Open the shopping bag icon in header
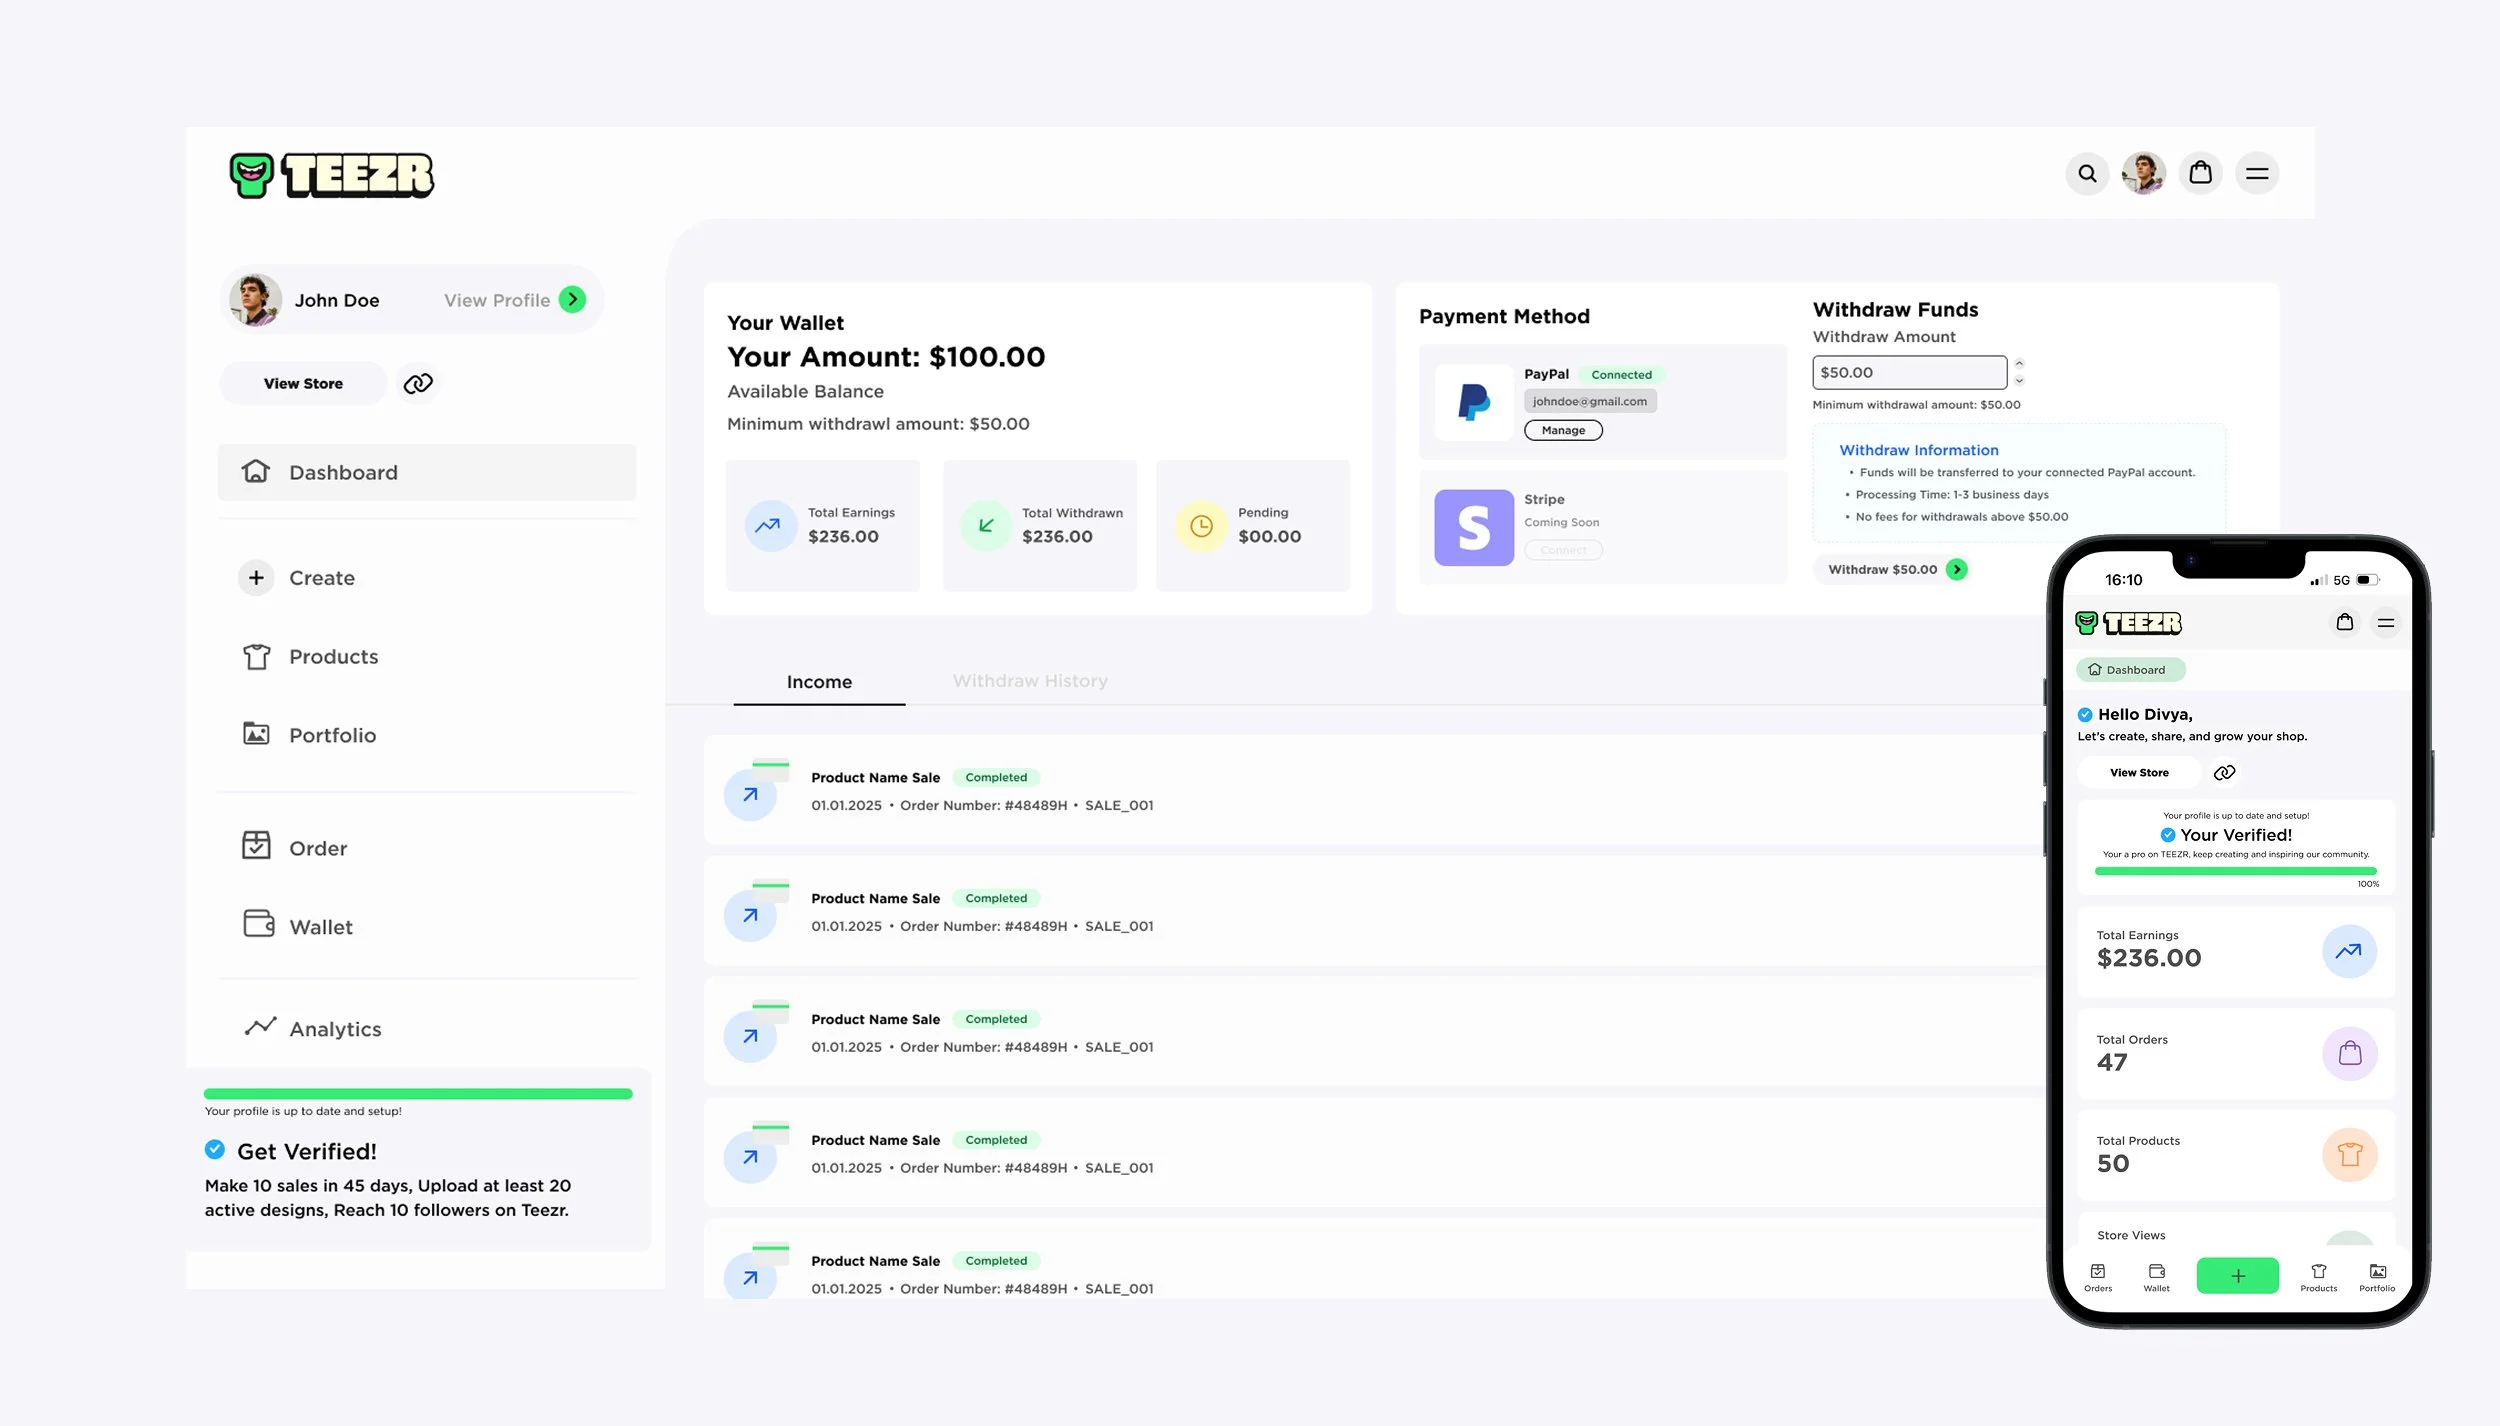 (2200, 173)
